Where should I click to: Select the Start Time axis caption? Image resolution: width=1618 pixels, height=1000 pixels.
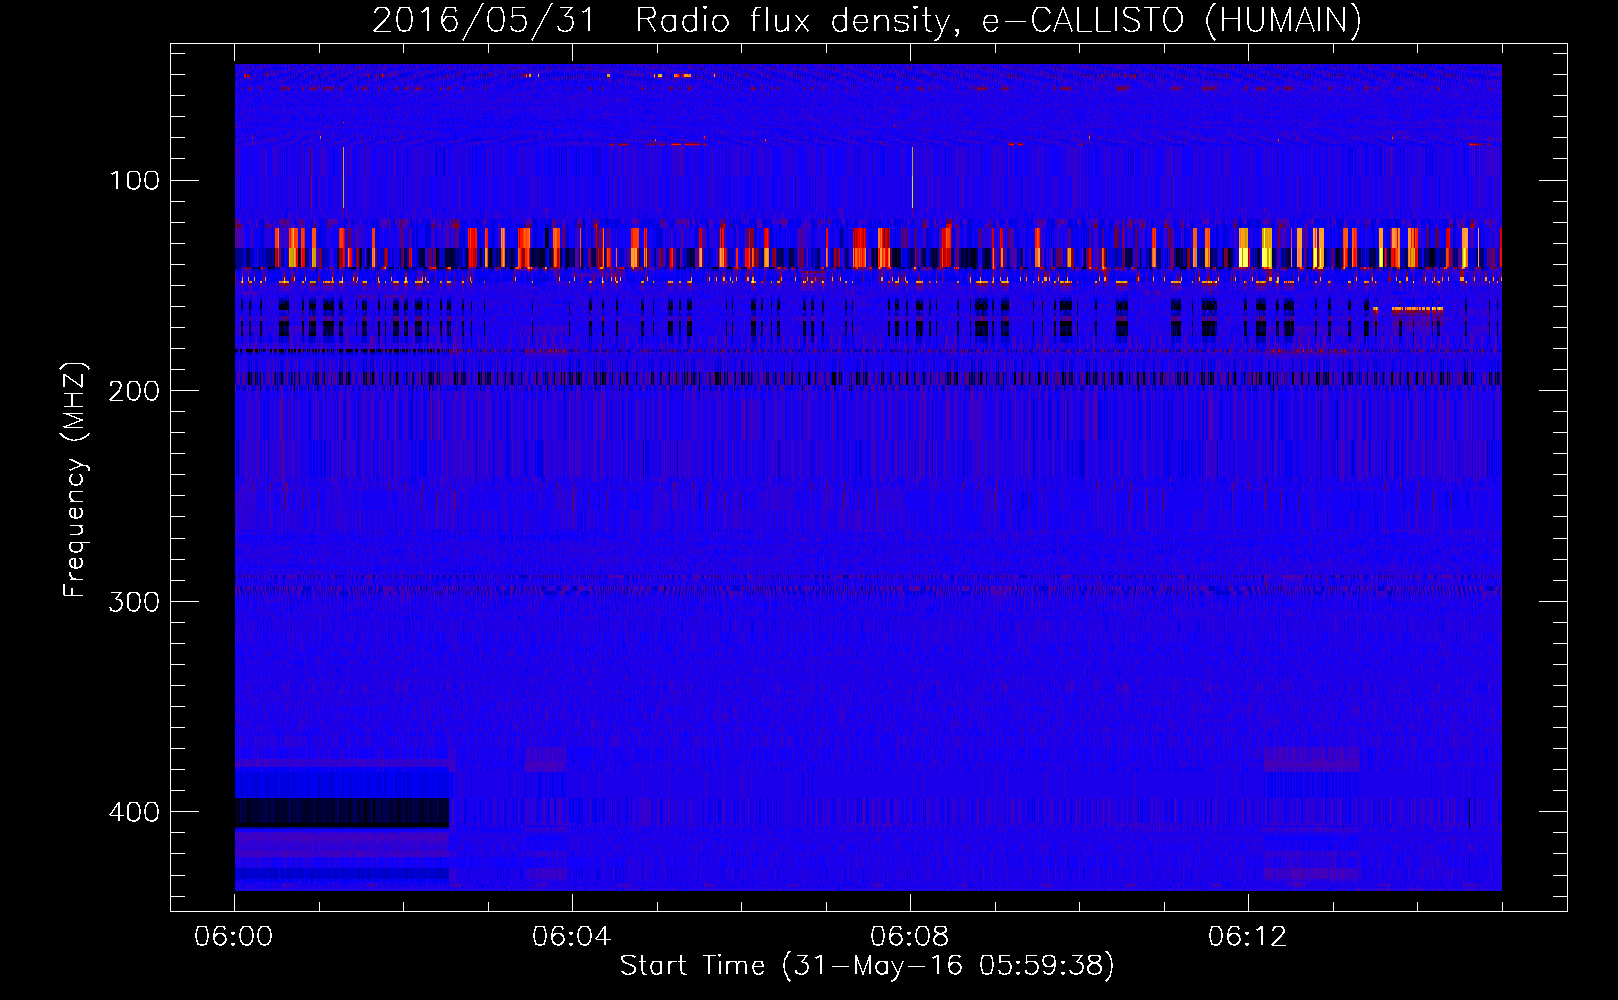coord(867,966)
